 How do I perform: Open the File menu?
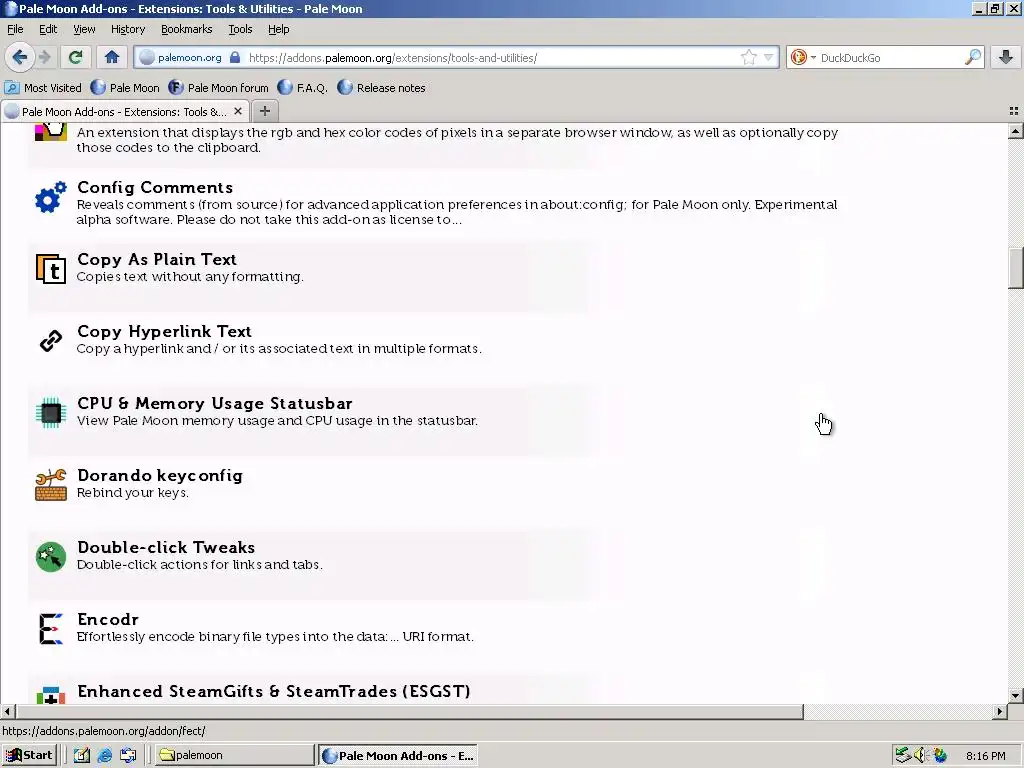pyautogui.click(x=15, y=29)
